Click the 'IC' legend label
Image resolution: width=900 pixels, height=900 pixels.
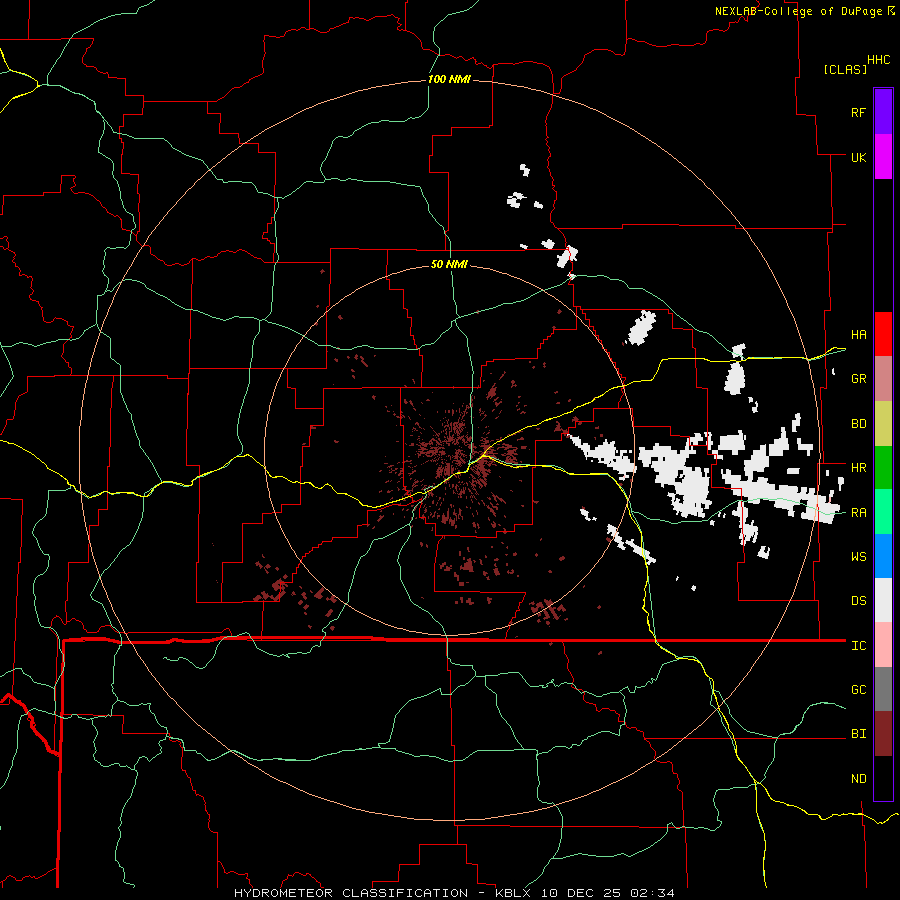(x=858, y=645)
